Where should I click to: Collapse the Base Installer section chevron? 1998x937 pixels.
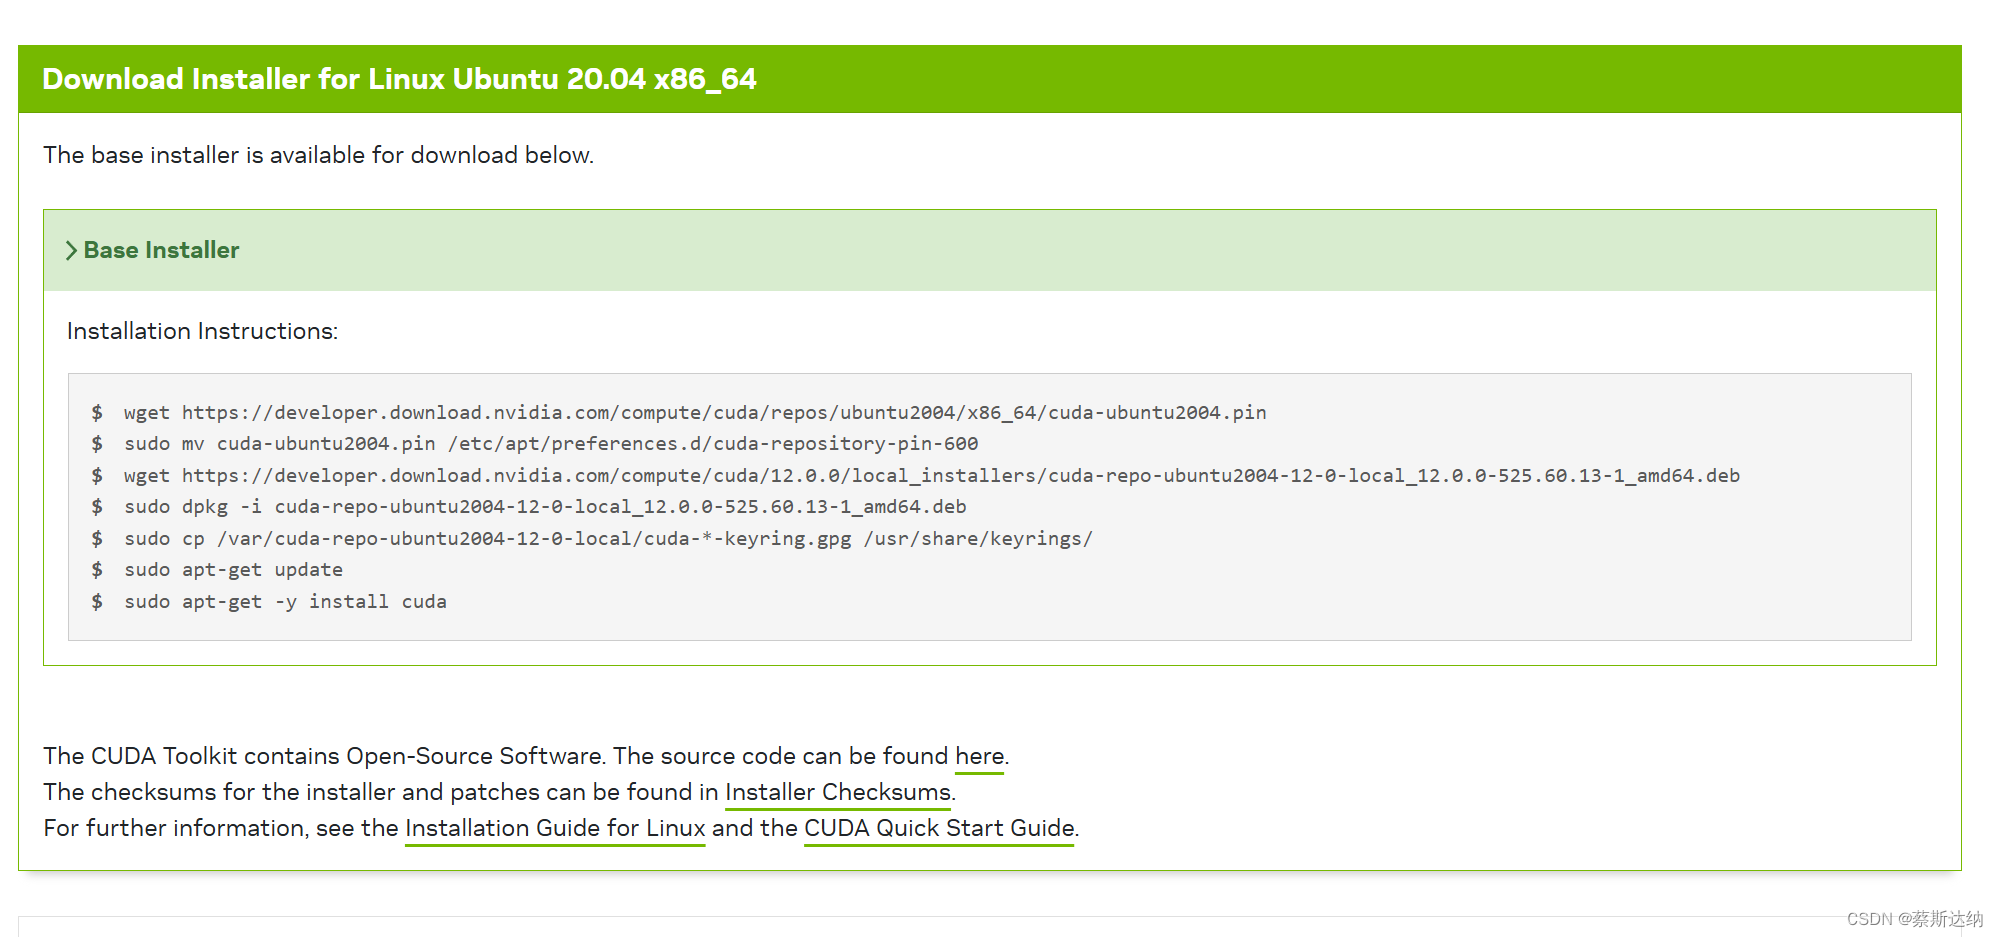click(71, 251)
